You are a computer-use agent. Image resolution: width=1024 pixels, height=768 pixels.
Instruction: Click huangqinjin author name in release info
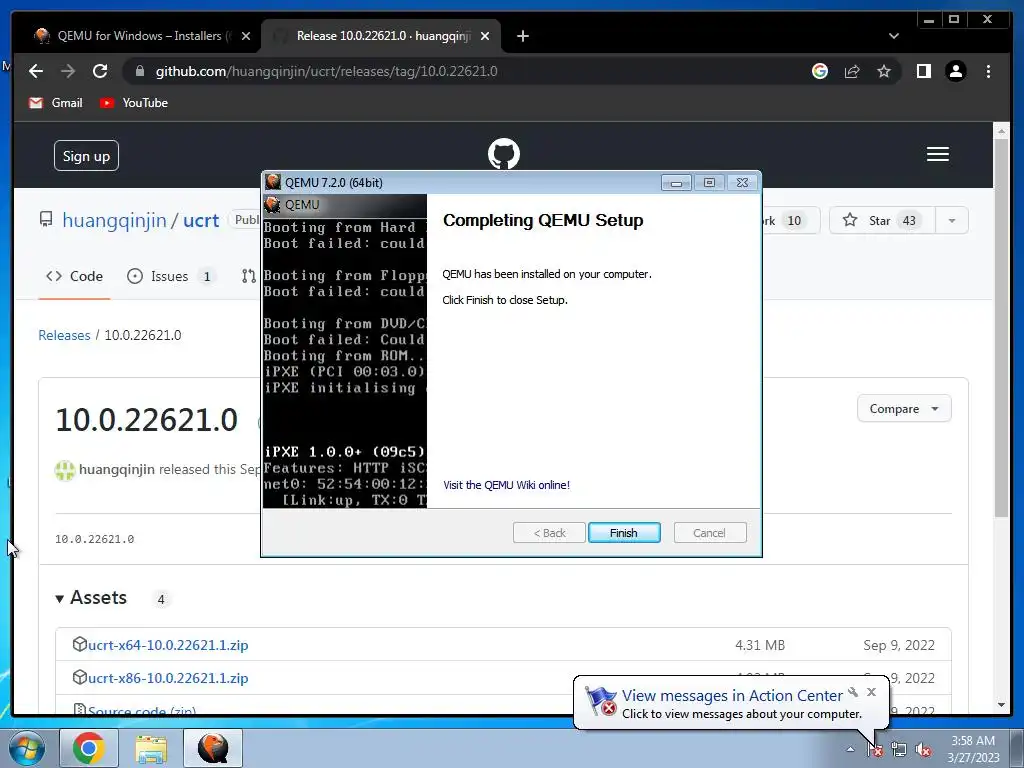tap(116, 470)
